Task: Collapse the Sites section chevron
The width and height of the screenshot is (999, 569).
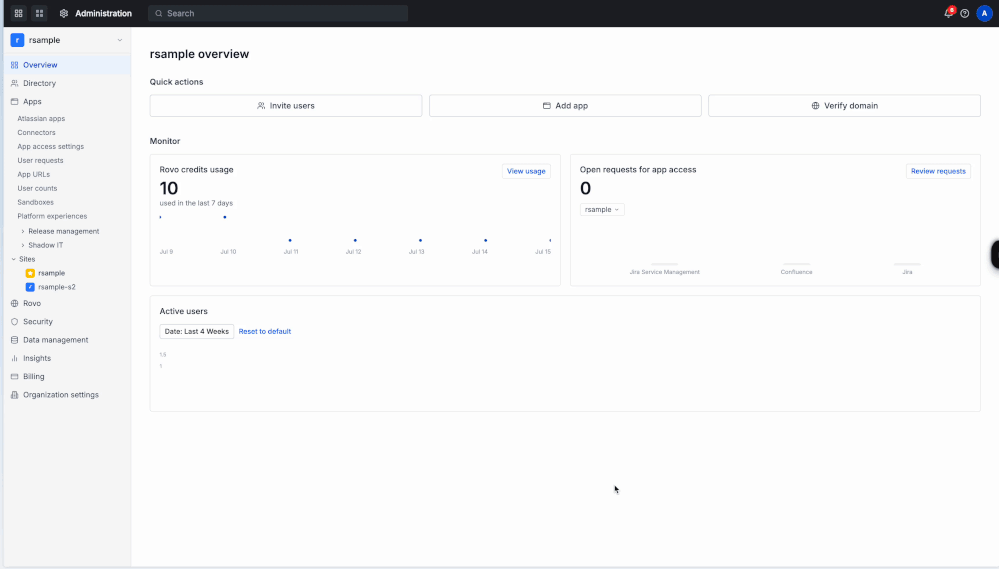Action: point(13,259)
